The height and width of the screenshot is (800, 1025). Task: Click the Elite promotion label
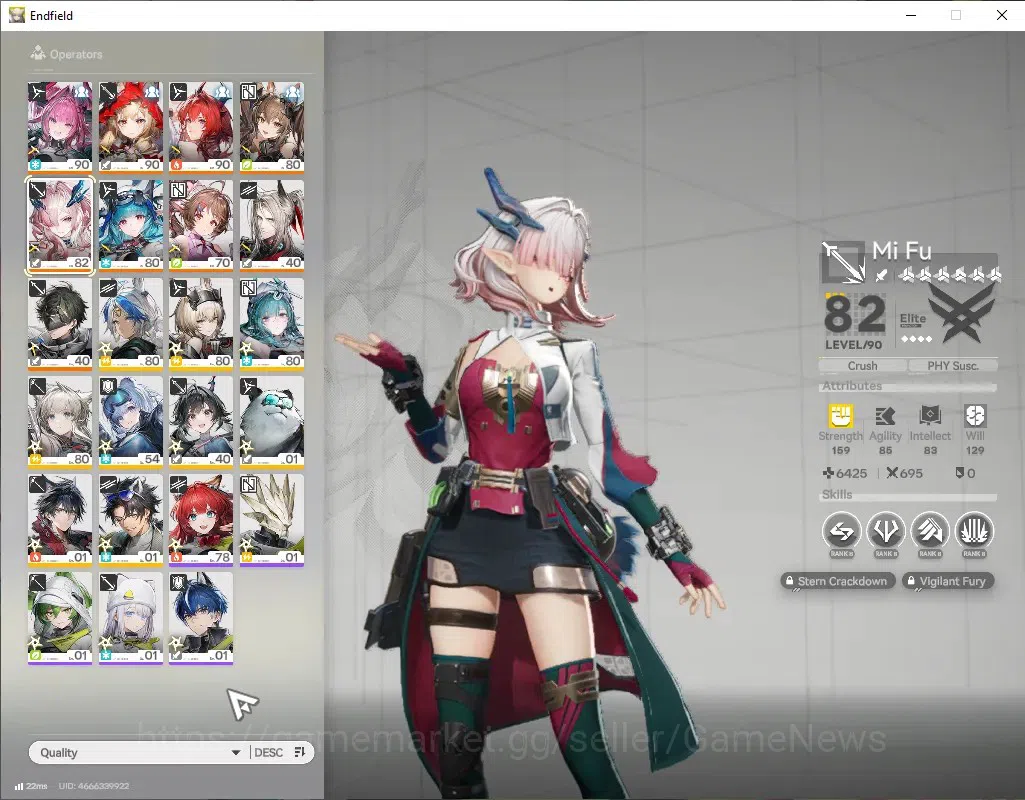click(912, 319)
